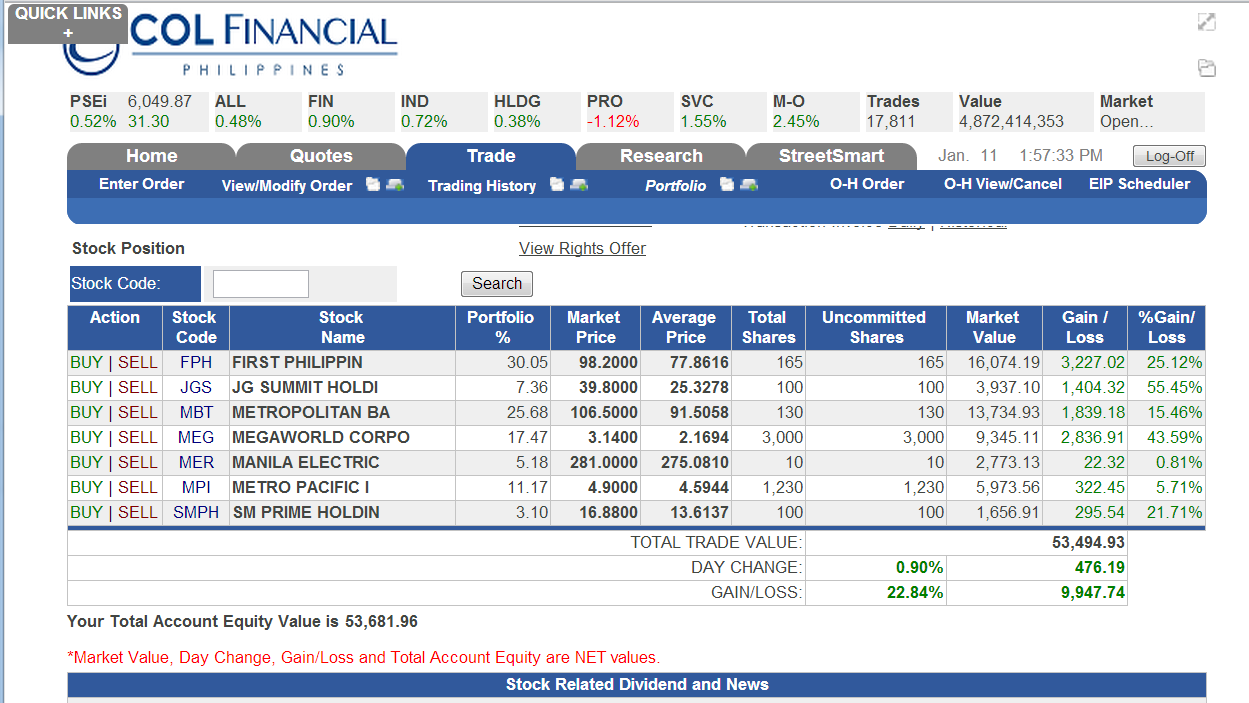Click the PRO sector ticker showing -1.12%
Viewport: 1249px width, 703px height.
[x=629, y=111]
